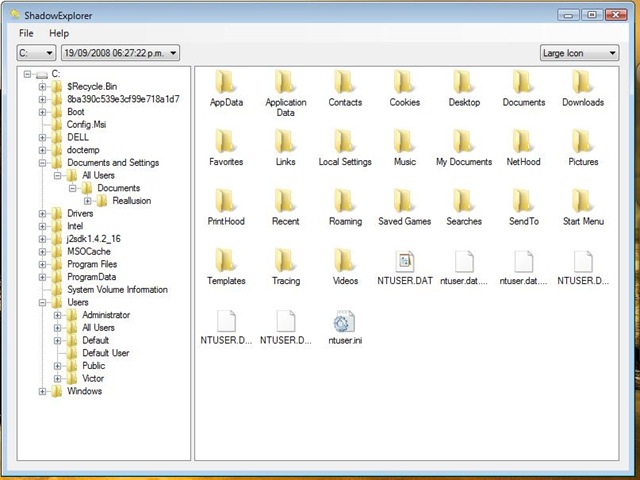This screenshot has width=640, height=480.
Task: Select the Contacts folder icon
Action: click(x=345, y=82)
